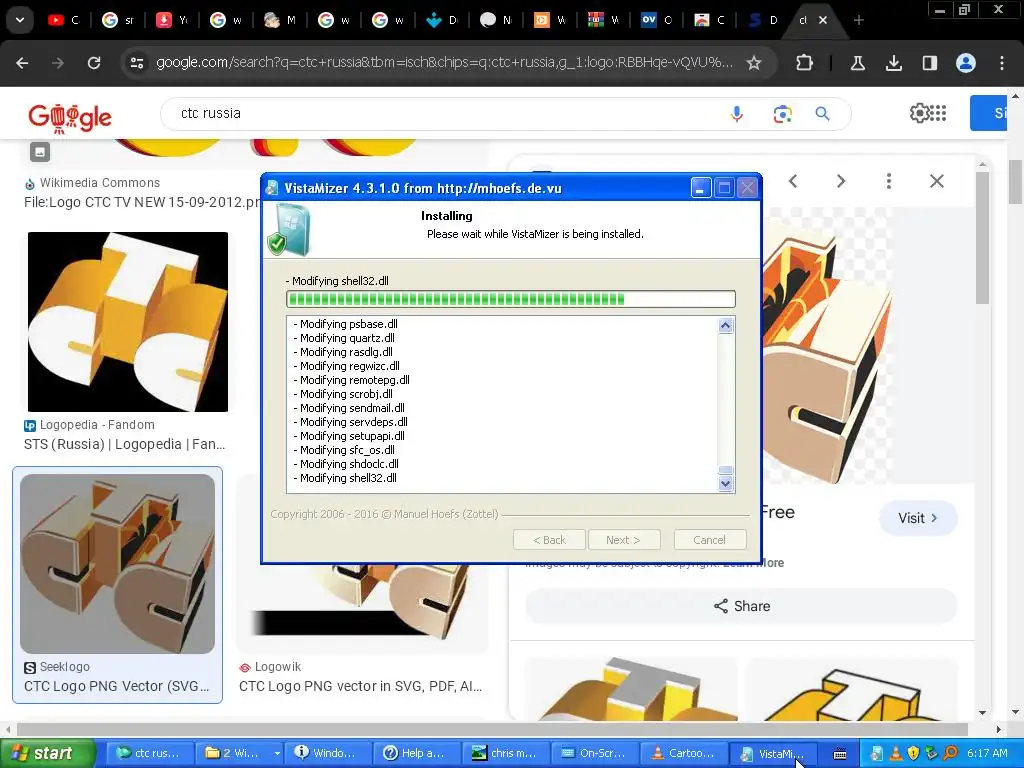Focus the 'ctc russia' search box
Image resolution: width=1024 pixels, height=768 pixels.
pos(444,114)
